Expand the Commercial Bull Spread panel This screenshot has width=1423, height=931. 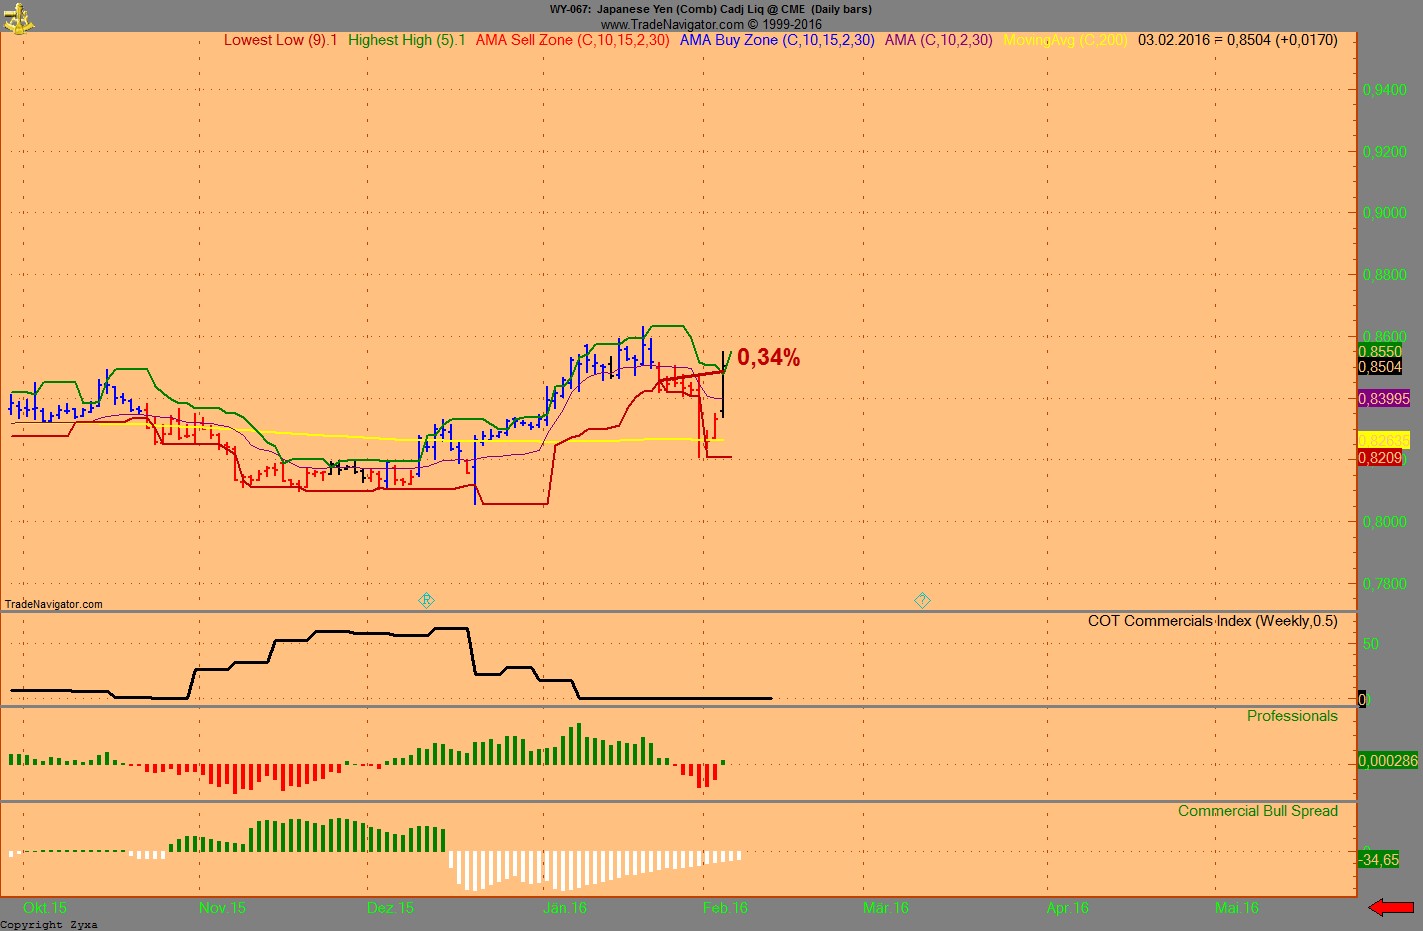(1259, 811)
